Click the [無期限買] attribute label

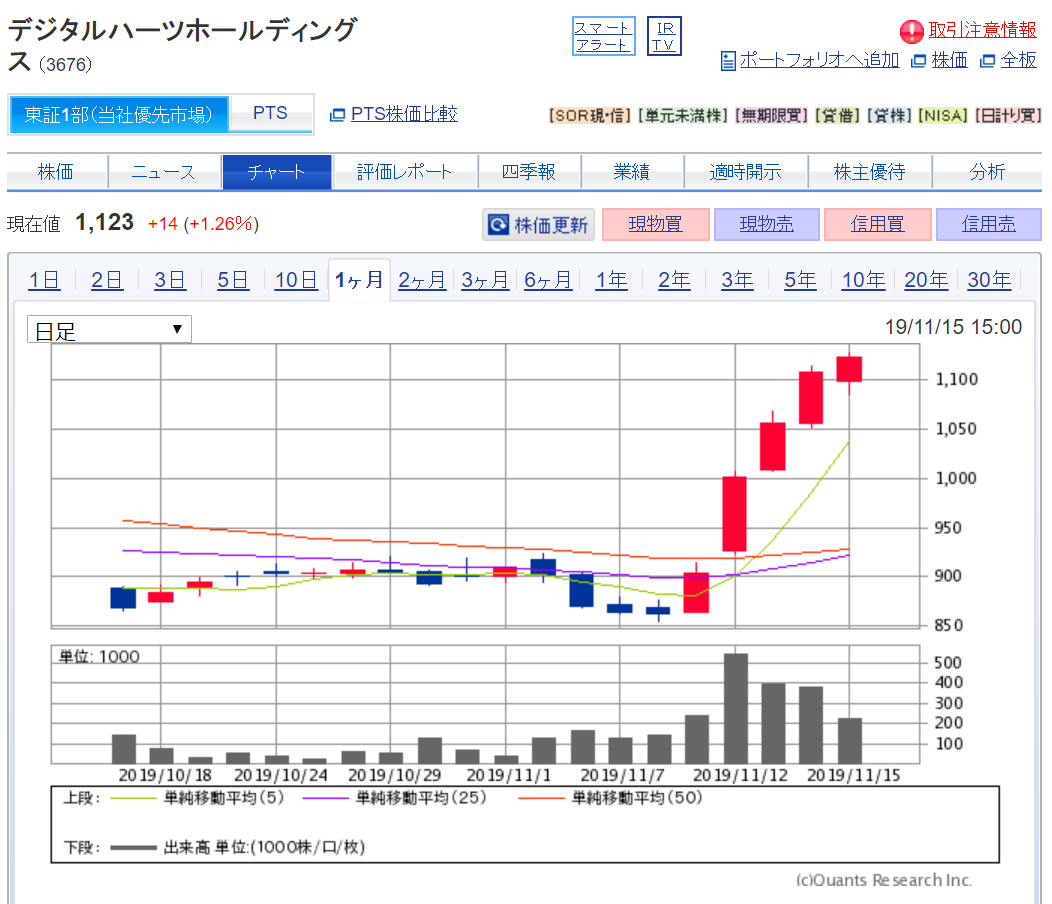(x=772, y=115)
